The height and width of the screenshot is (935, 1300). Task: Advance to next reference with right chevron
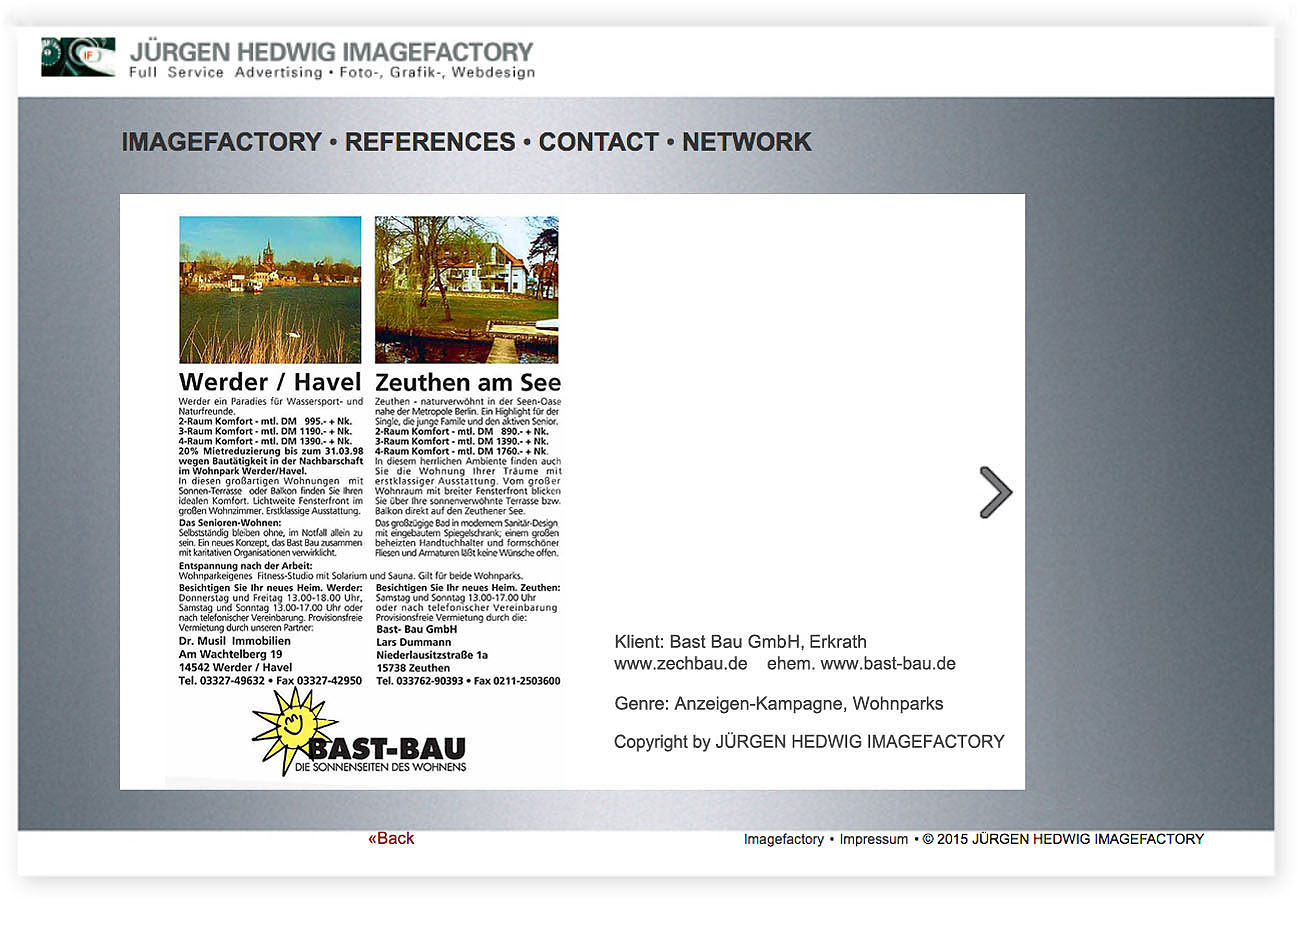[x=995, y=492]
